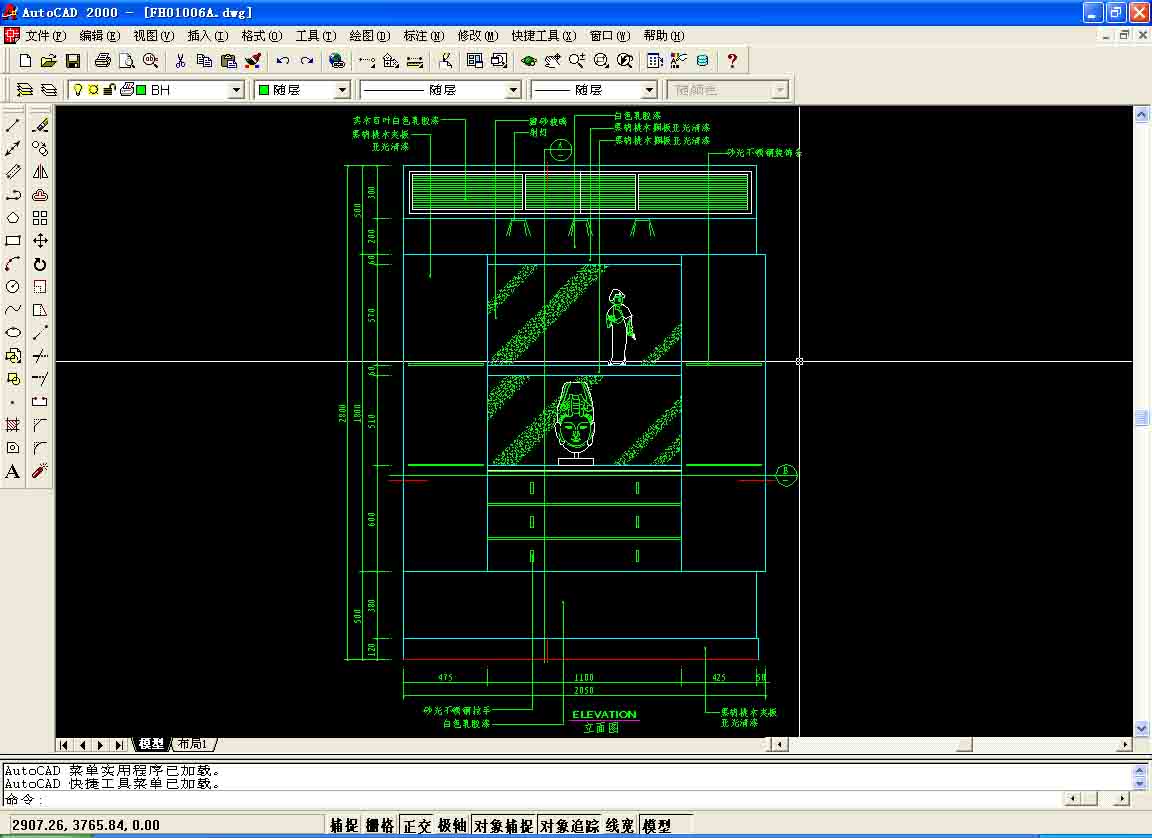Toggle 极轴 (polar tracking) in status bar
The height and width of the screenshot is (838, 1152).
[x=452, y=826]
